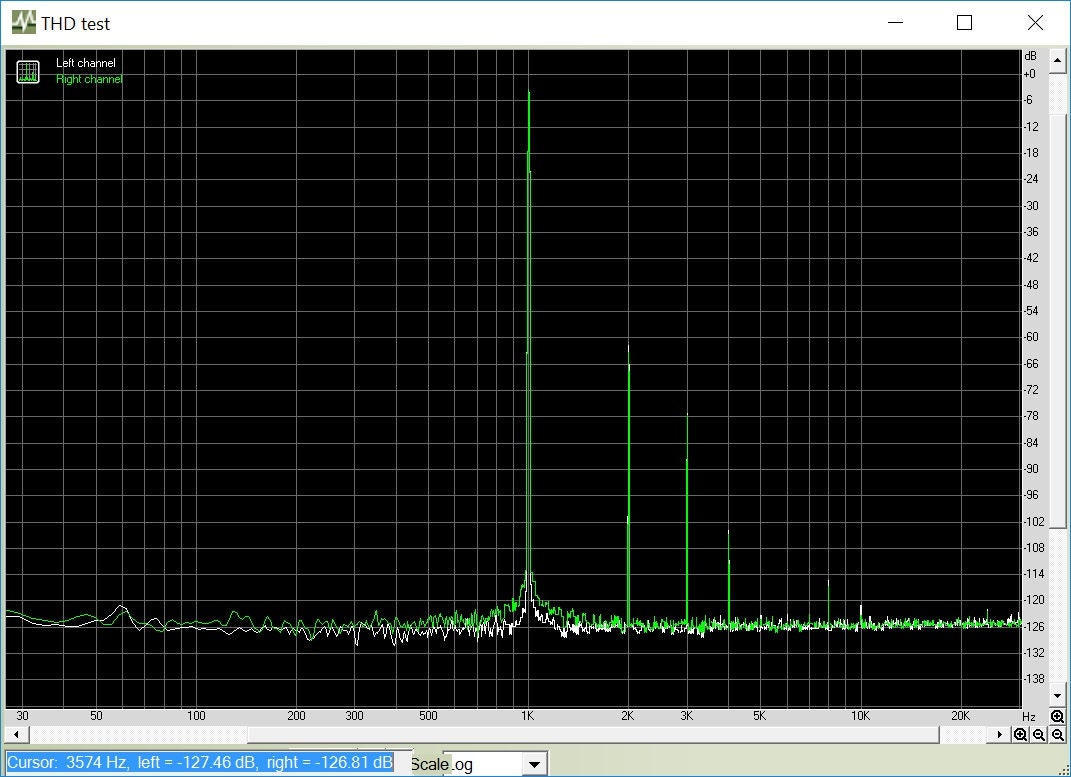Click the Left channel legend label

85,63
